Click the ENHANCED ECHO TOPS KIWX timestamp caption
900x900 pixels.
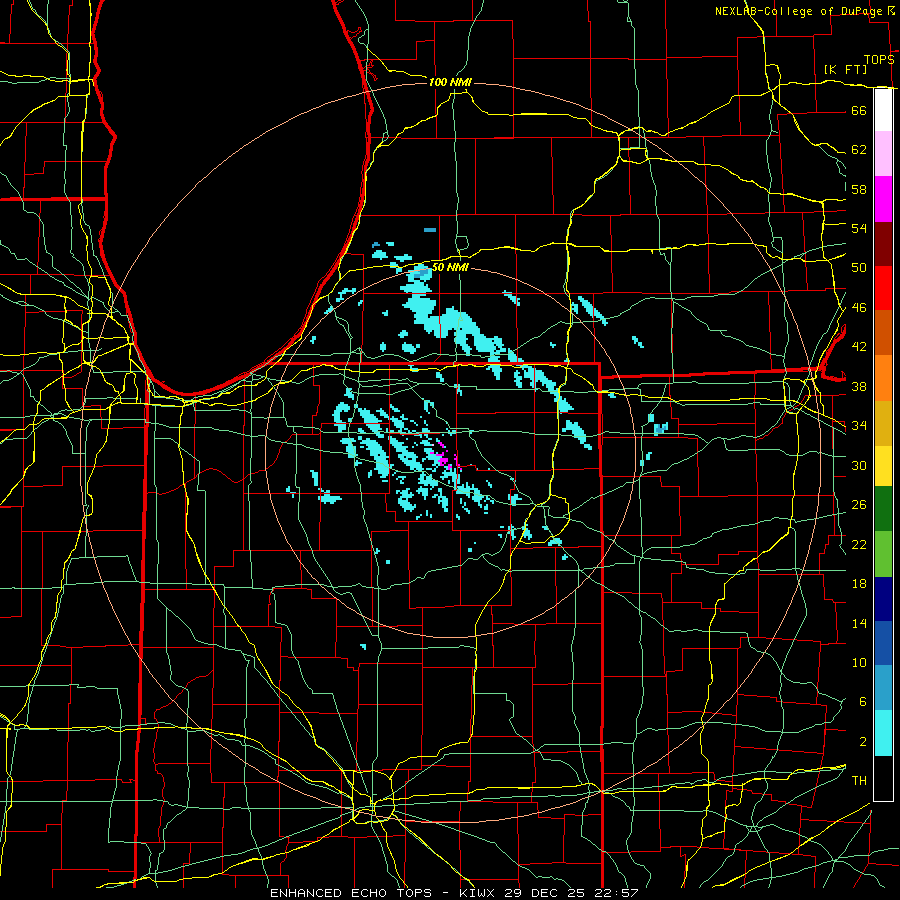454,893
